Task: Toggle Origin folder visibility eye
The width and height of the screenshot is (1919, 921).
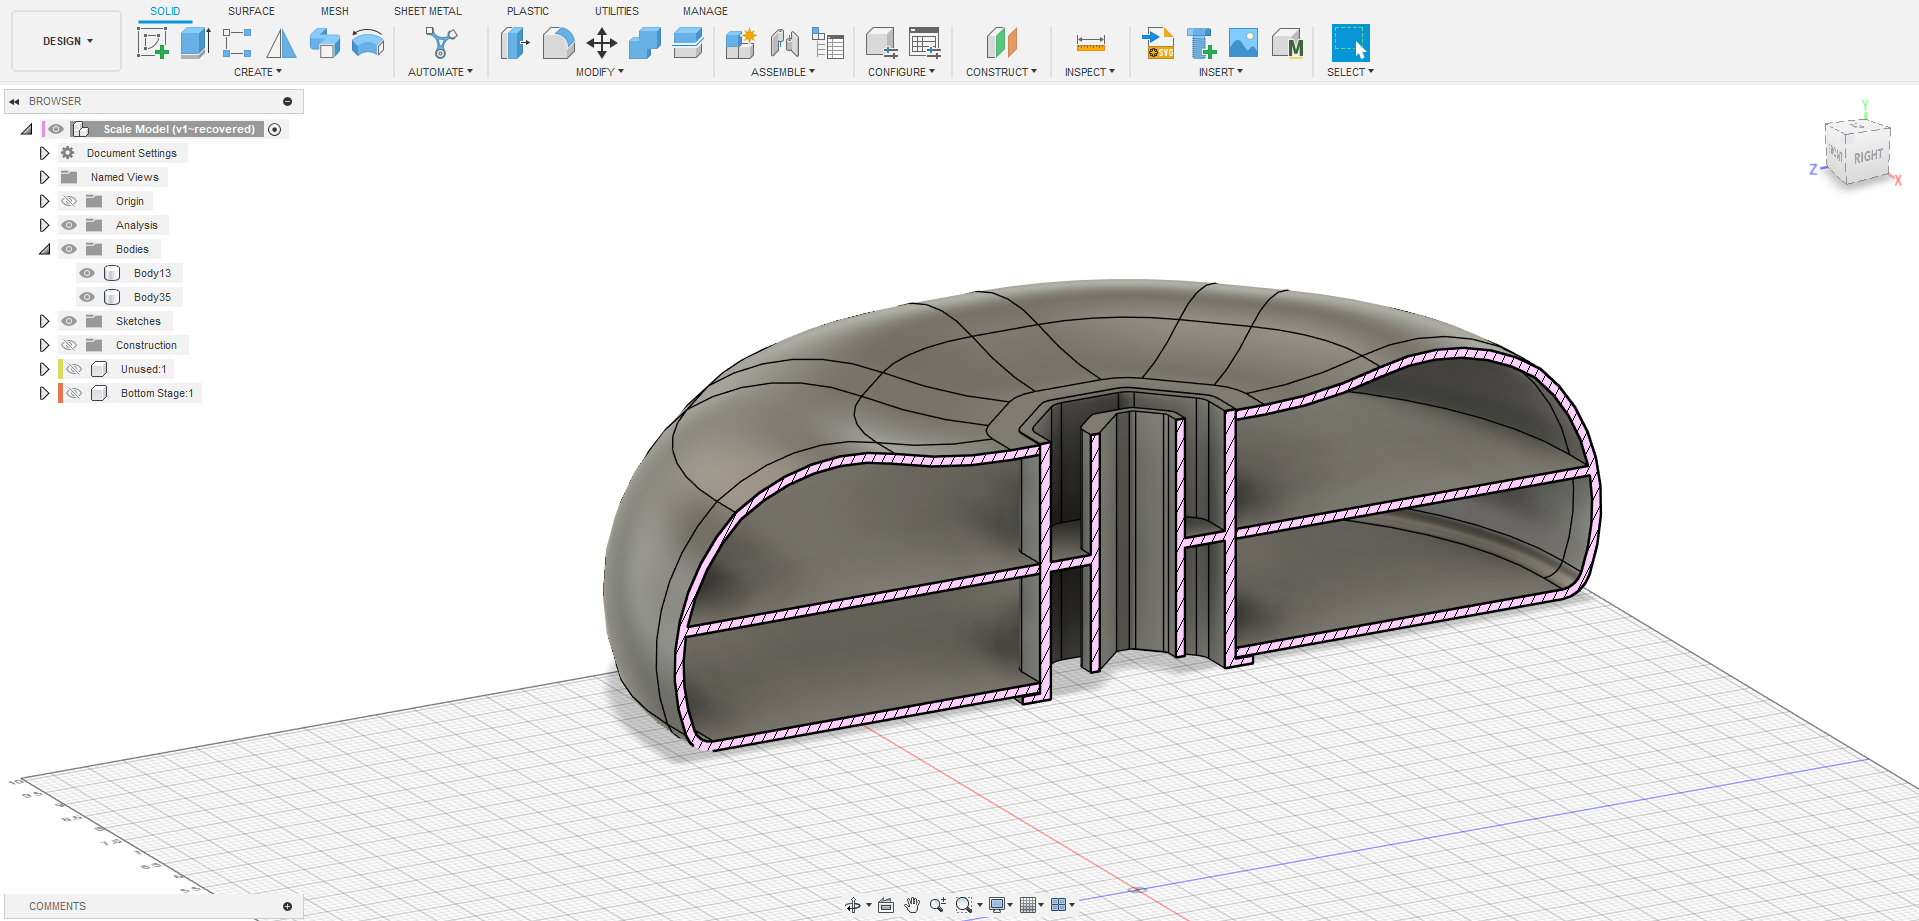Action: tap(69, 201)
